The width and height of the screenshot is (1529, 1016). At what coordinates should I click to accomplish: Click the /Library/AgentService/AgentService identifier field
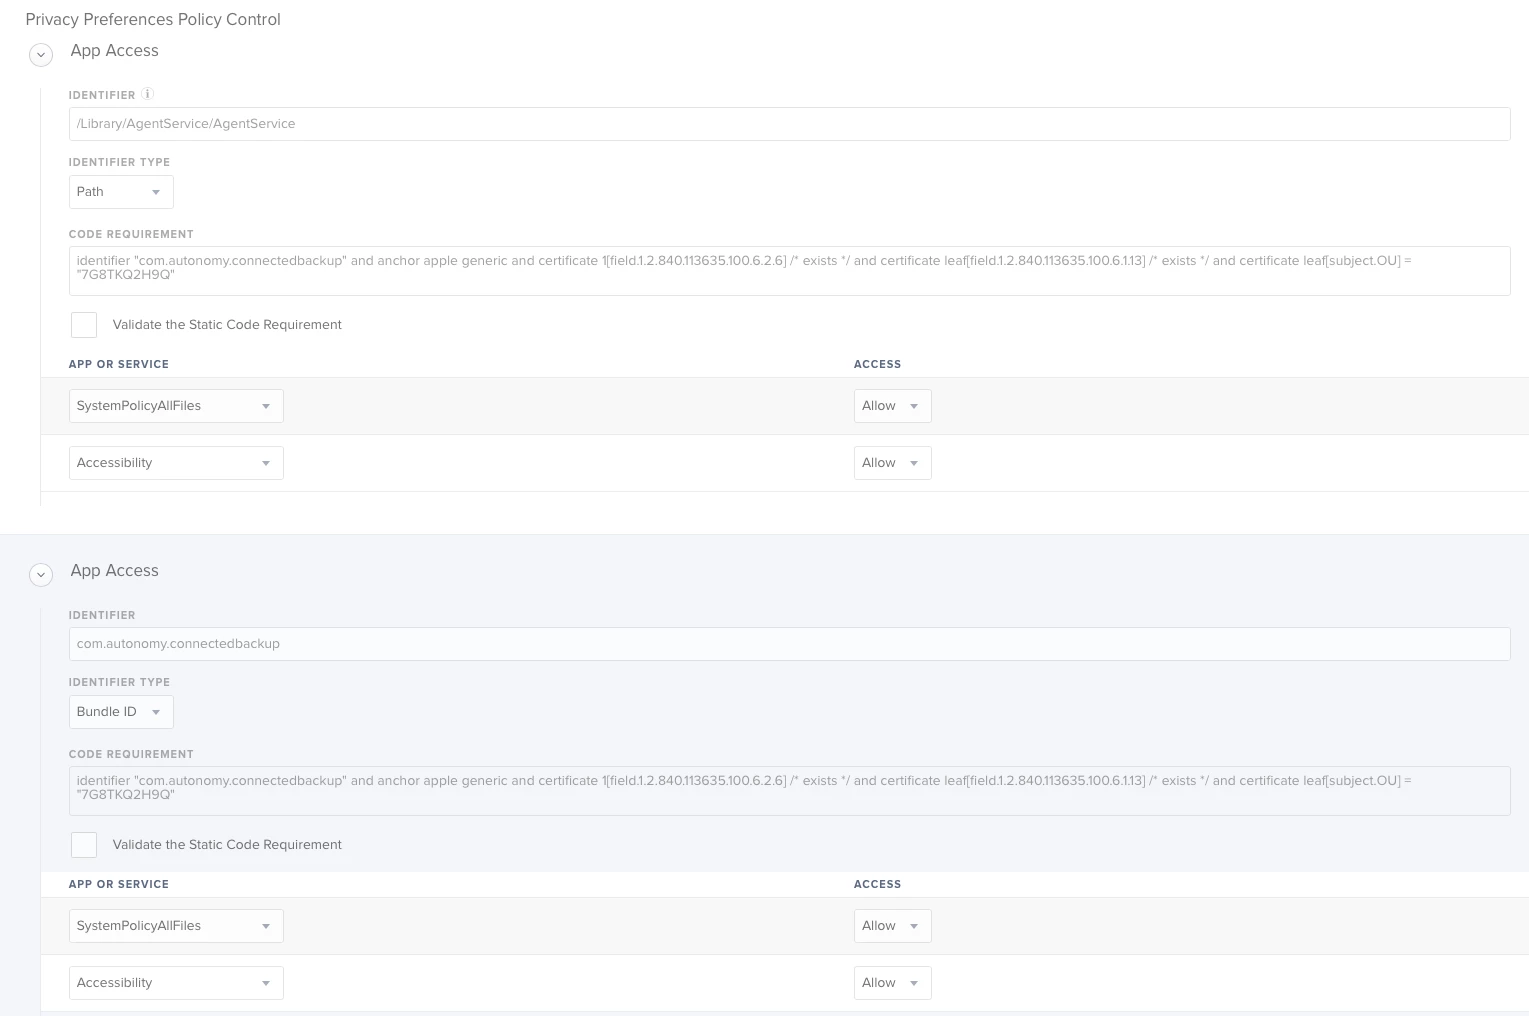[789, 124]
